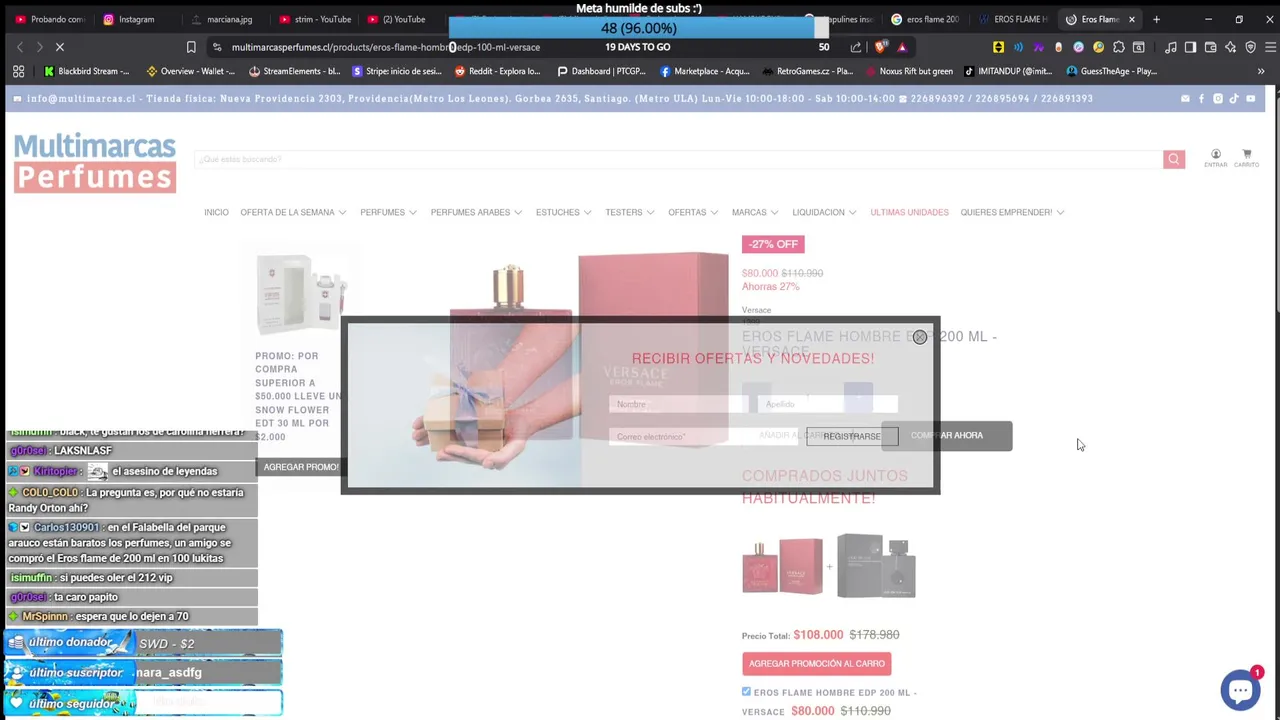Open the StreamElements bookmark
This screenshot has width=1280, height=720.
tap(295, 71)
